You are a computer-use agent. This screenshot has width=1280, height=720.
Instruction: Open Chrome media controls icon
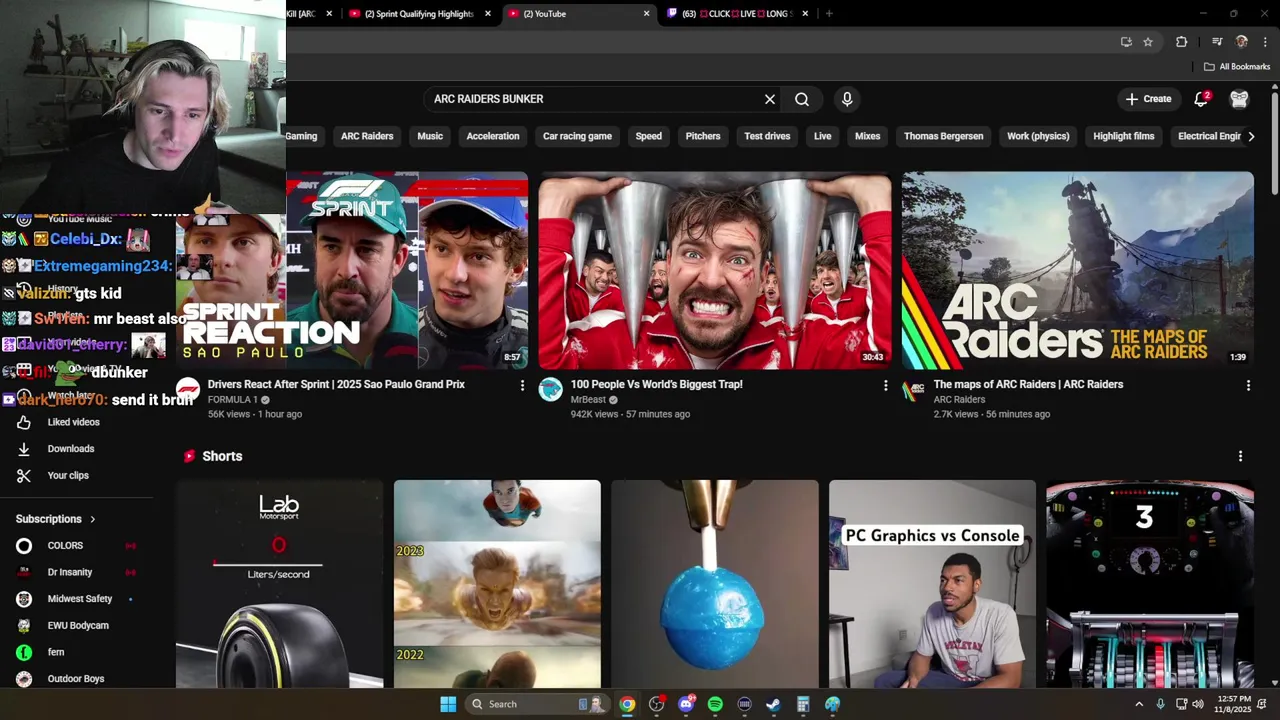(1217, 42)
